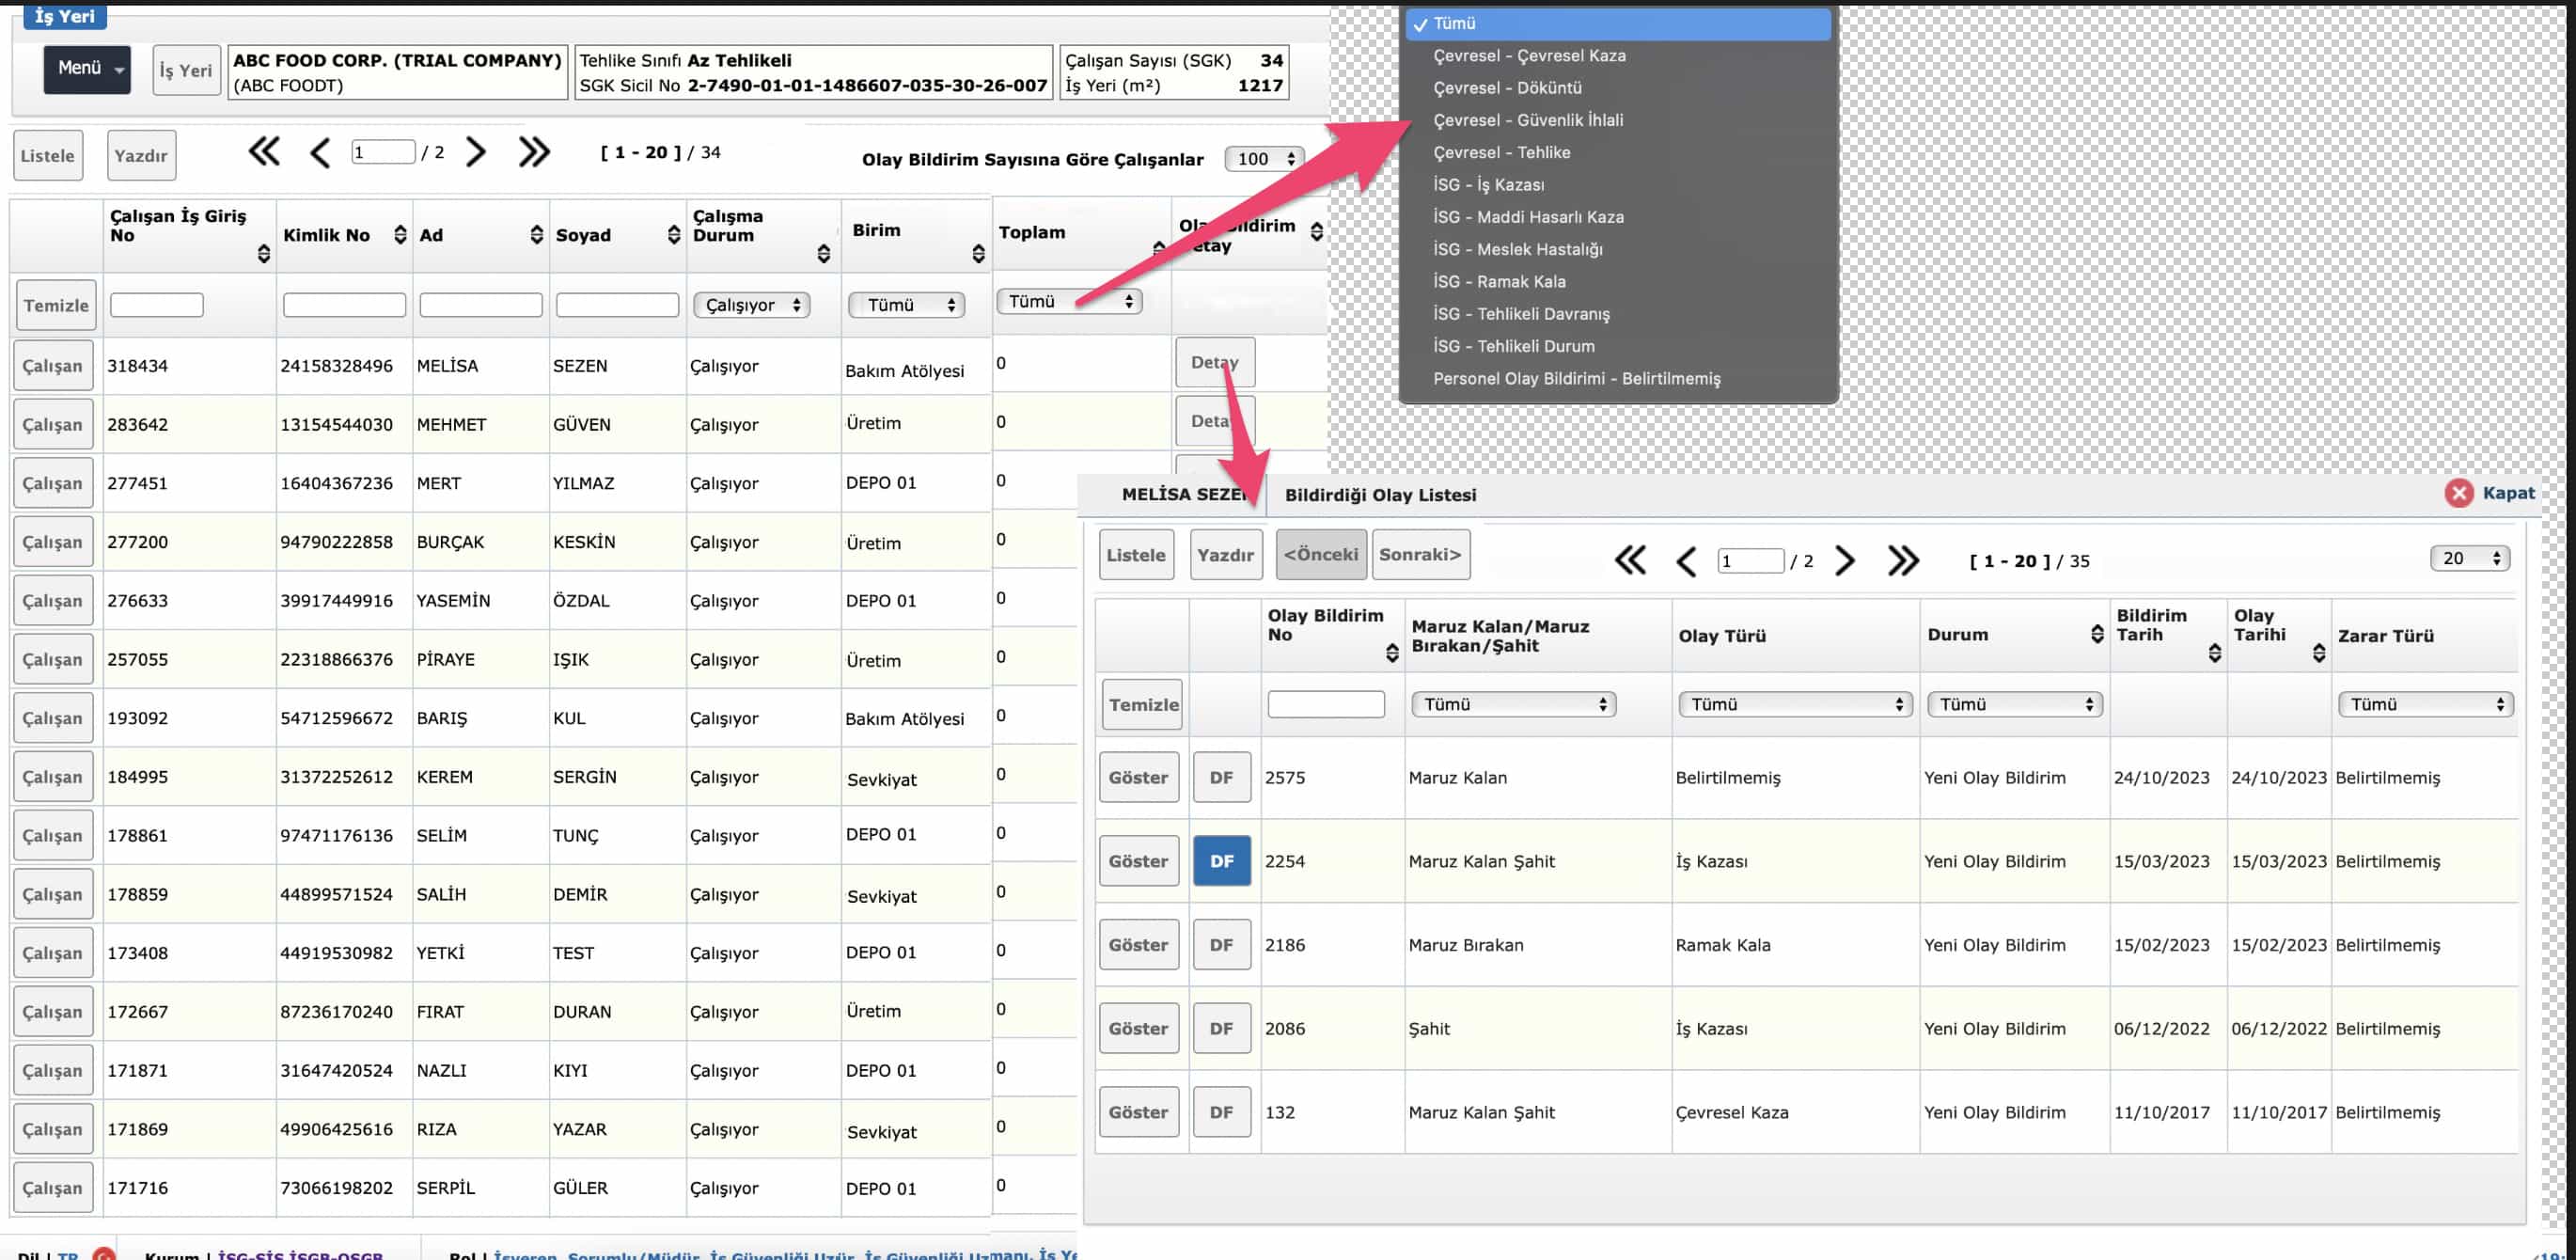
Task: Go to next page of Olay Listesi
Action: pyautogui.click(x=1845, y=560)
